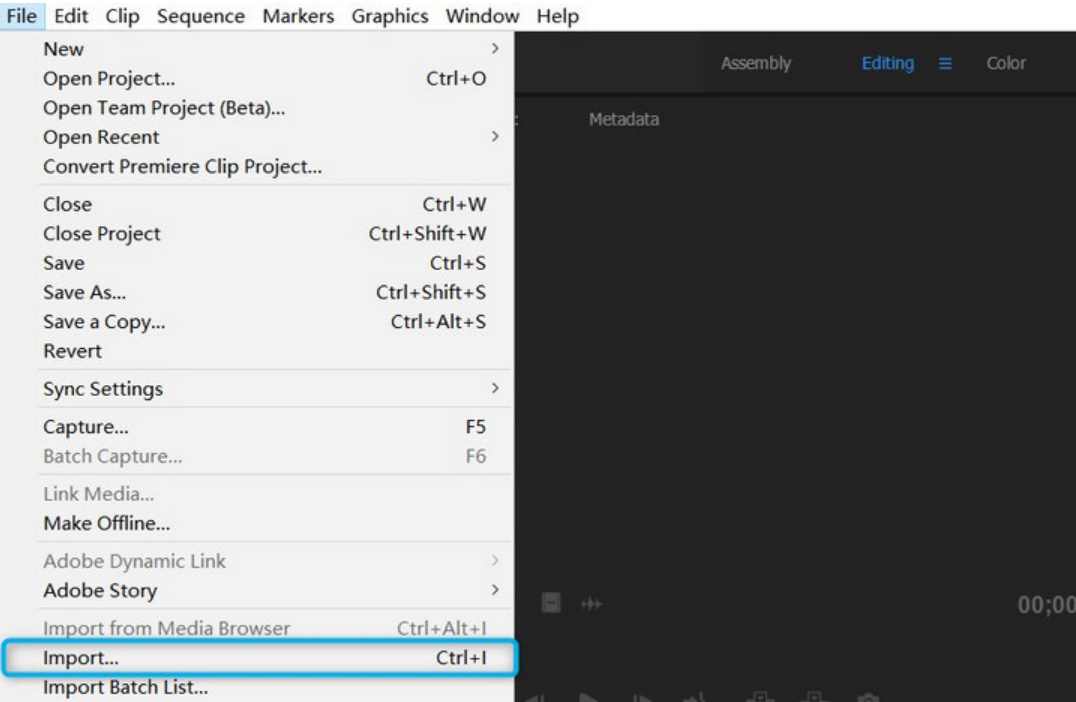The width and height of the screenshot is (1076, 702).
Task: Switch to the Assembly workspace
Action: click(756, 63)
